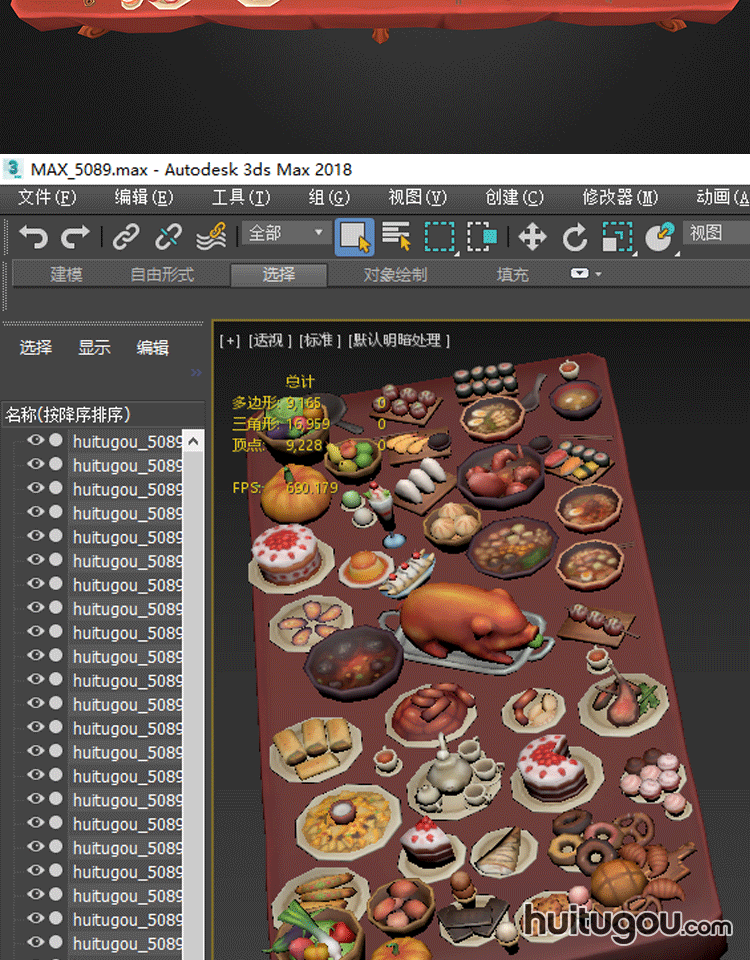Toggle the Window/Crossing selection icon

[x=483, y=237]
